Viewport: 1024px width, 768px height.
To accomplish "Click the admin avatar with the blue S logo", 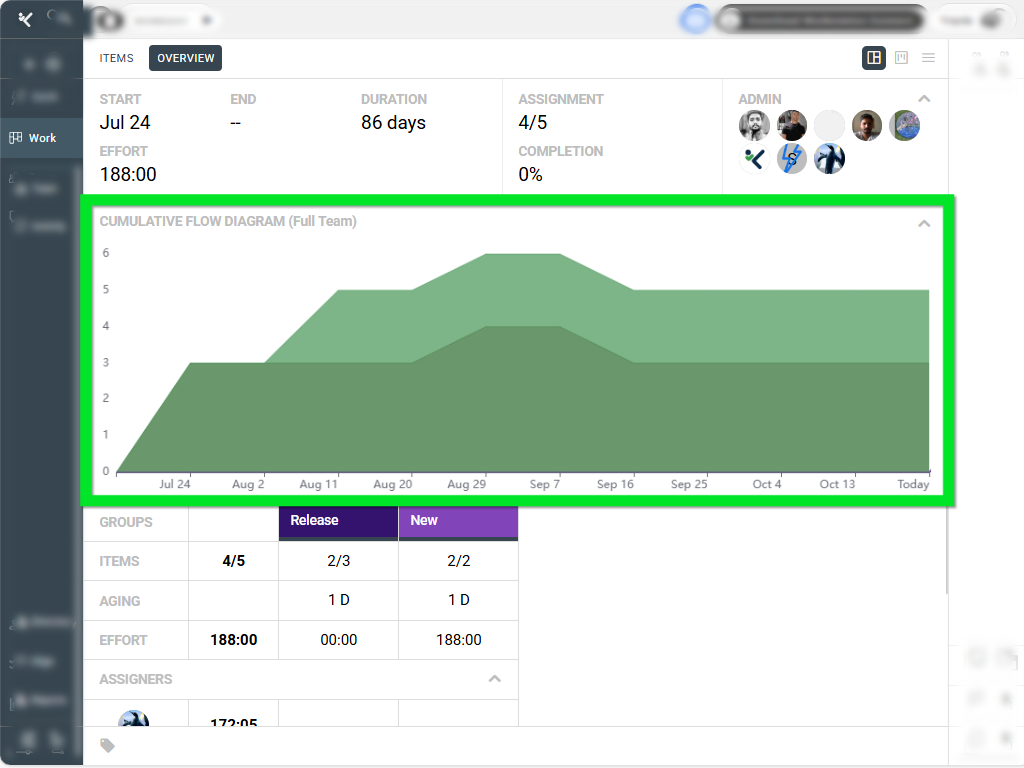I will 792,159.
